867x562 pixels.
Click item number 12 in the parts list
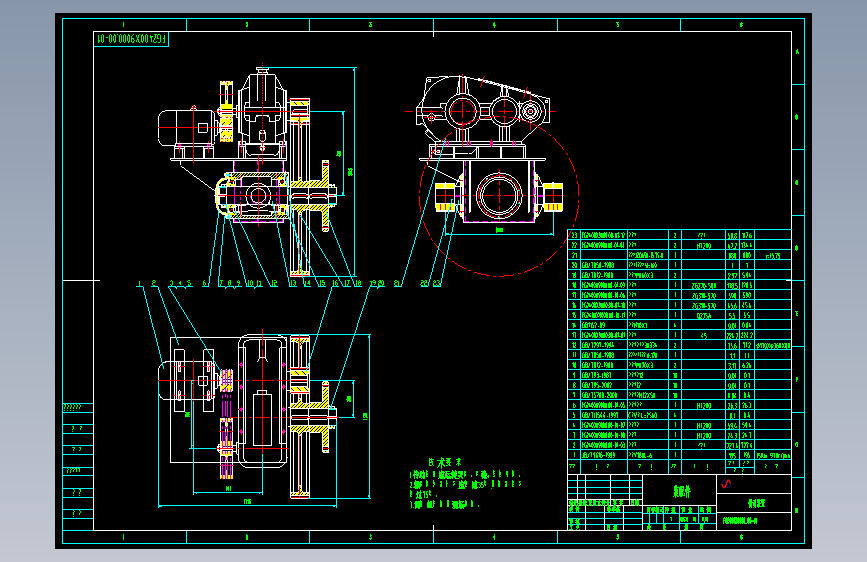(x=574, y=345)
